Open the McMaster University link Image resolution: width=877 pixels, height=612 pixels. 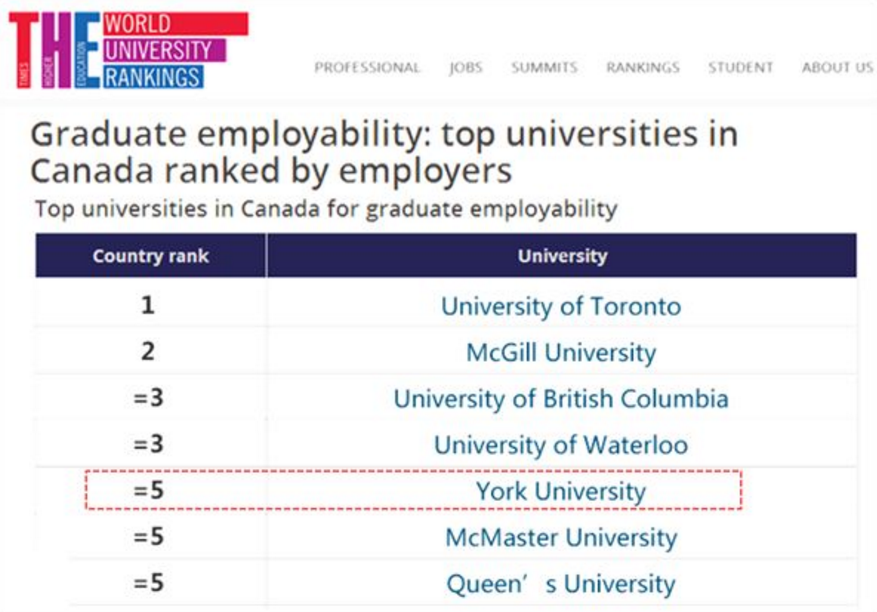(x=561, y=537)
